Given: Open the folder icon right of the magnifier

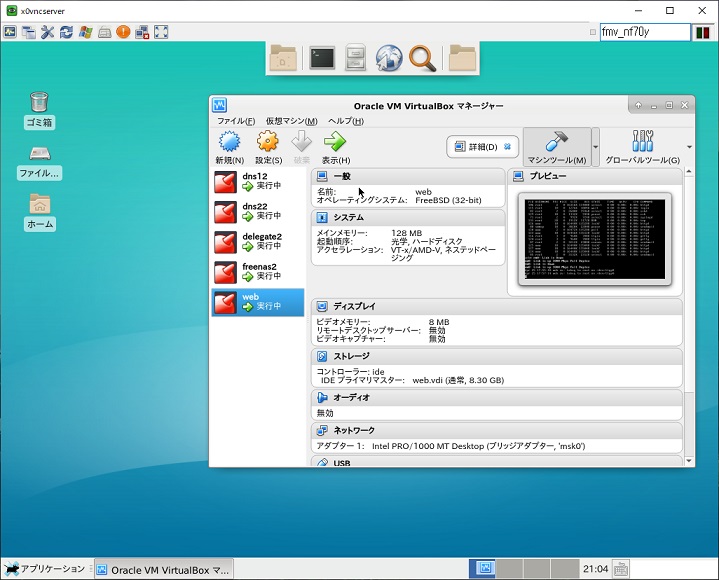Looking at the screenshot, I should (462, 58).
